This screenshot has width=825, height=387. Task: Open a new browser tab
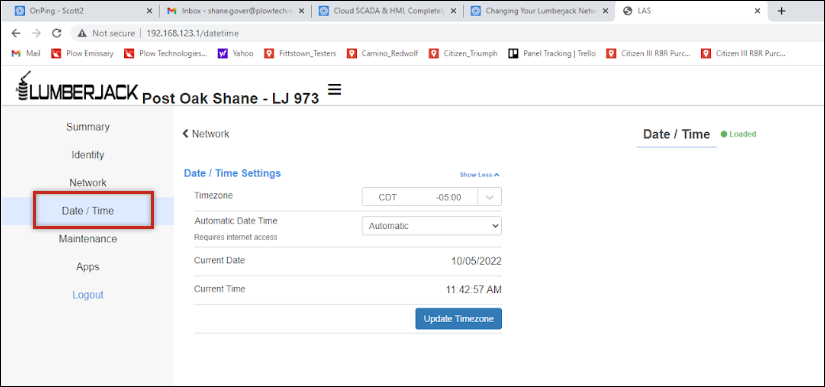[781, 11]
